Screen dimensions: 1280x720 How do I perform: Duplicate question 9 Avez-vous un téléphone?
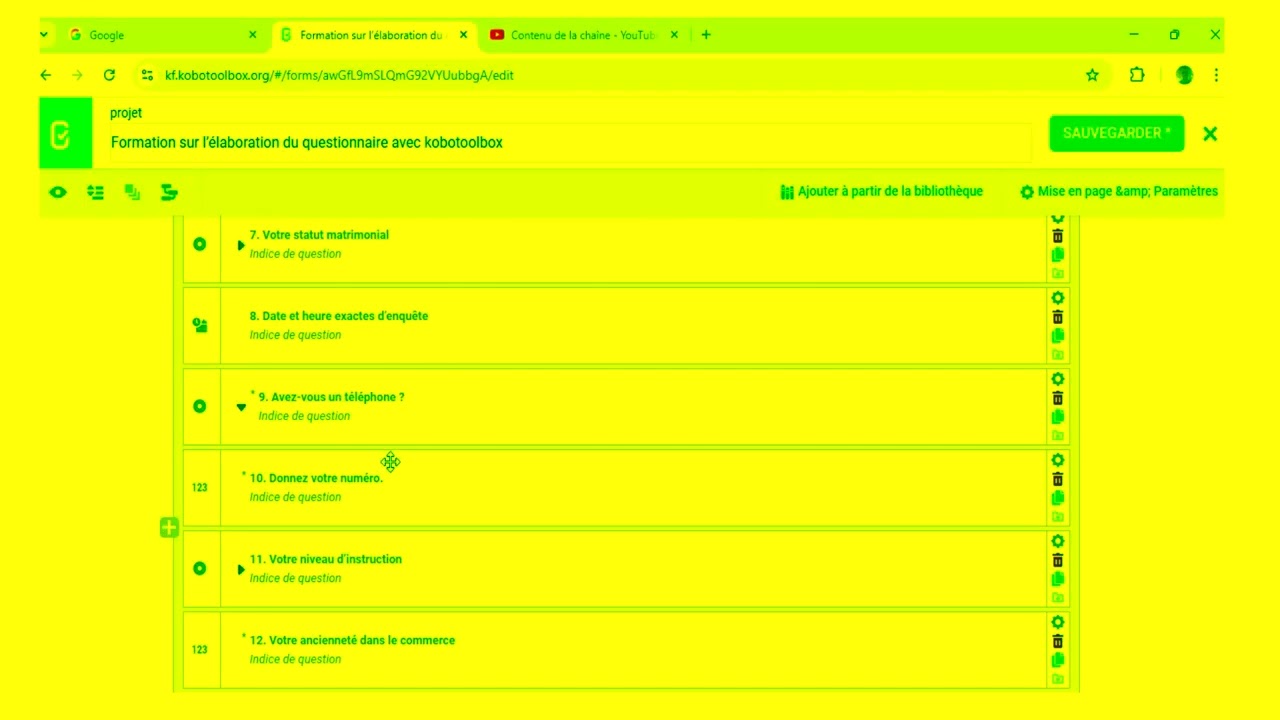tap(1058, 417)
